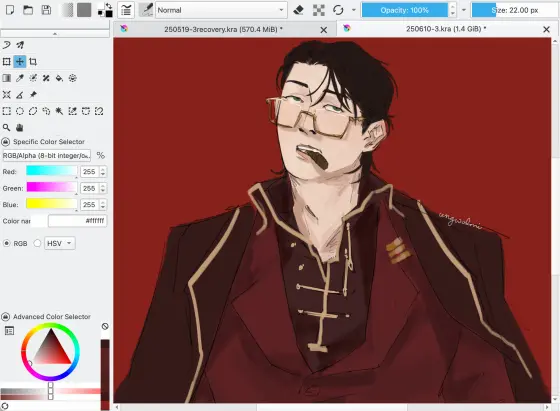Create a new document
560x411 pixels.
[x=10, y=10]
